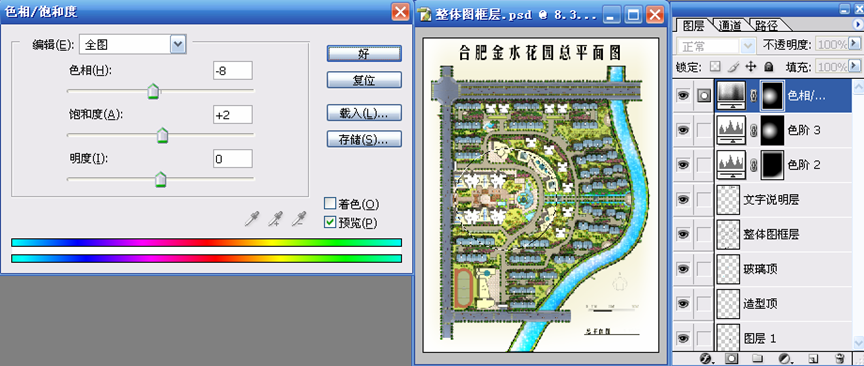This screenshot has width=864, height=366.
Task: Click the lock transparent pixels icon
Action: (x=715, y=67)
